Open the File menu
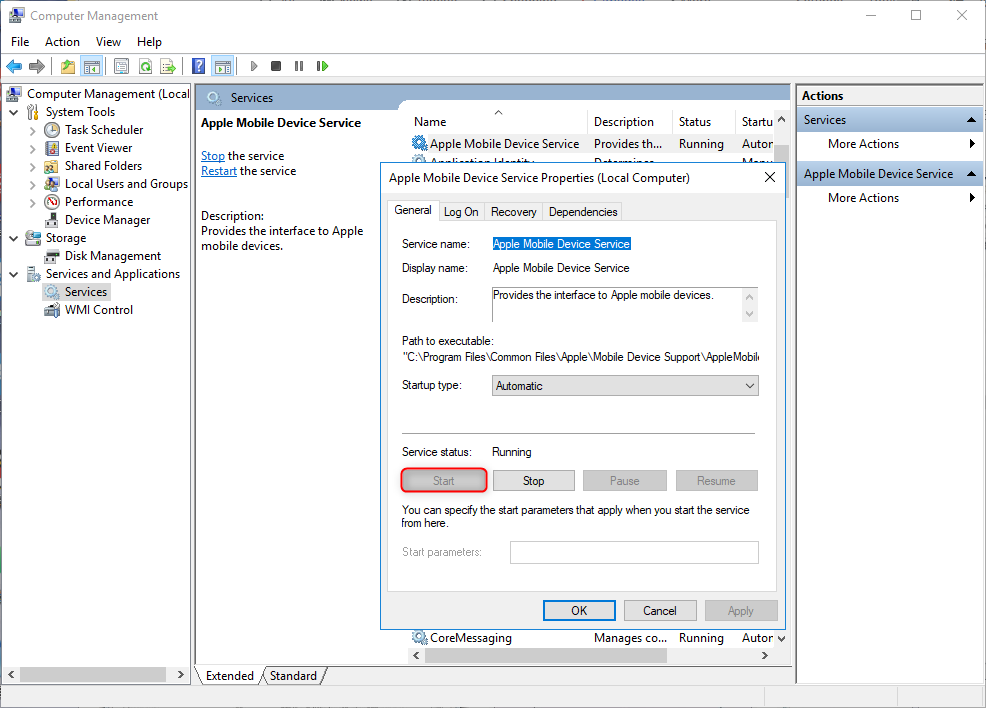Viewport: 986px width, 708px height. pos(20,41)
